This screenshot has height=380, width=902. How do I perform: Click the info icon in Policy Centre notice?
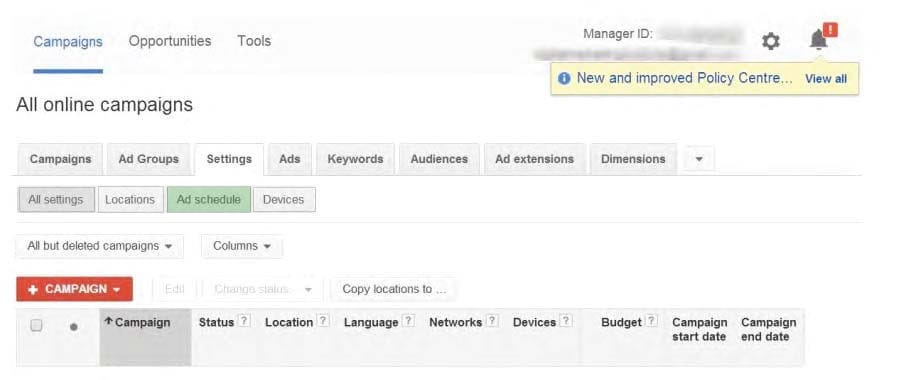click(564, 78)
